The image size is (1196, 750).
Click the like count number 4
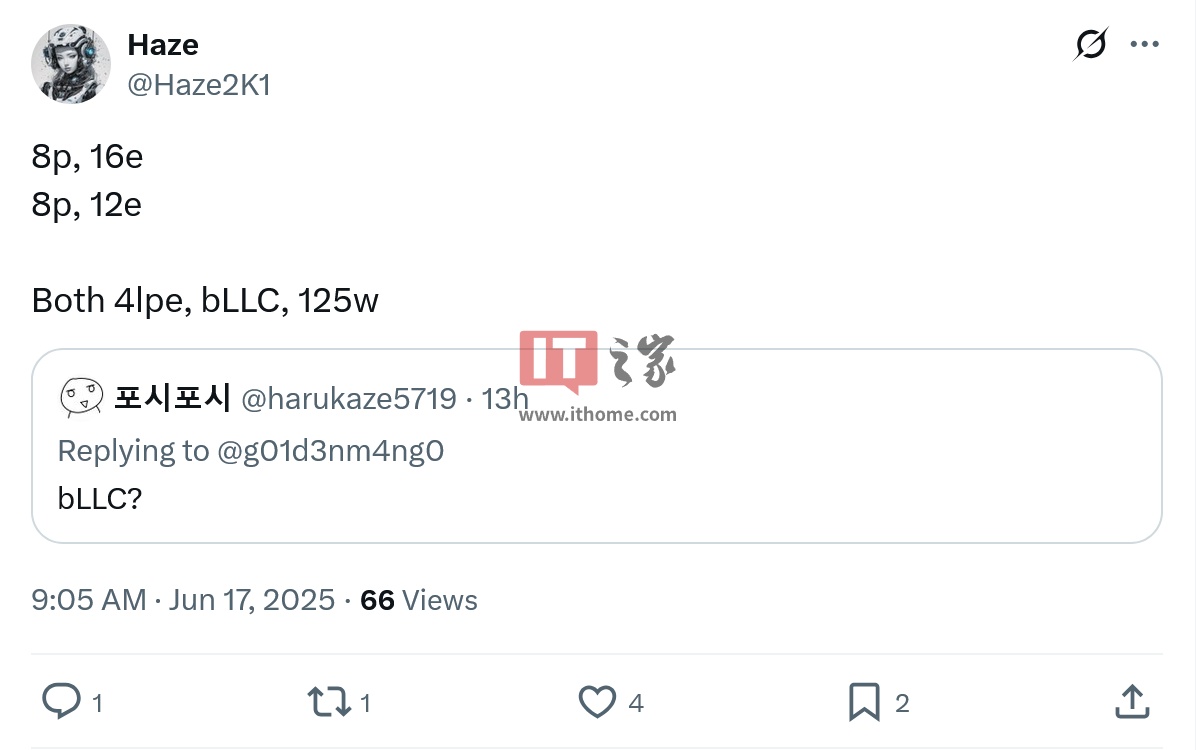pyautogui.click(x=636, y=703)
